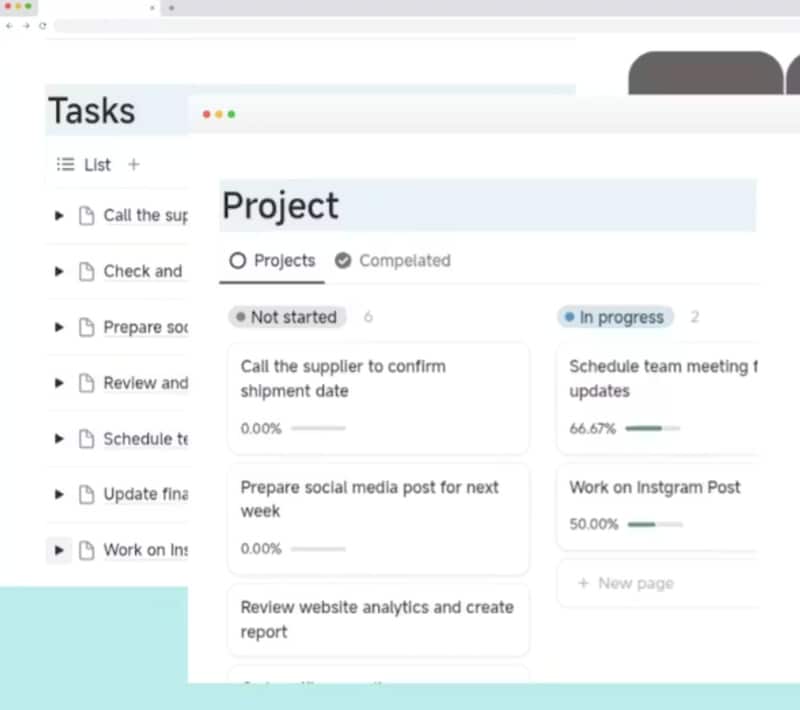Expand the 'Review and' task arrow
The height and width of the screenshot is (710, 800).
(59, 383)
